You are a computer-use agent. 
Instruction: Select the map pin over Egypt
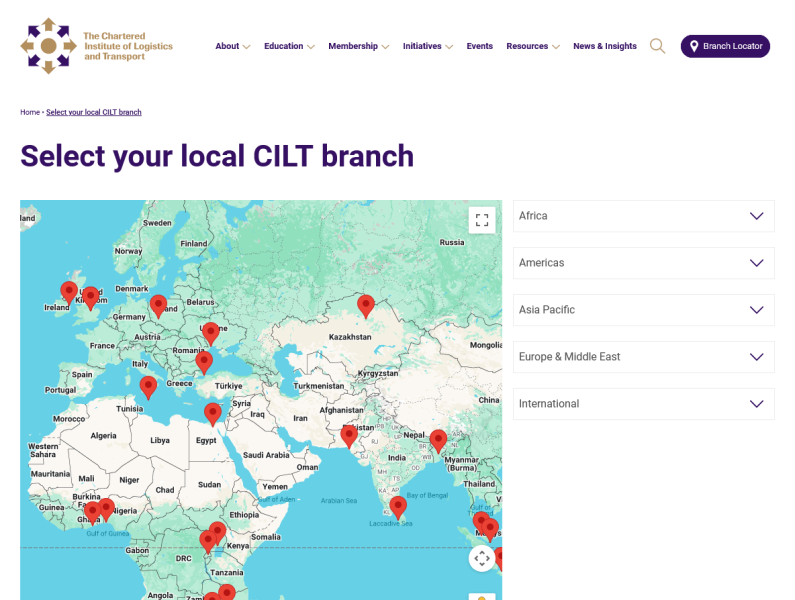point(212,413)
